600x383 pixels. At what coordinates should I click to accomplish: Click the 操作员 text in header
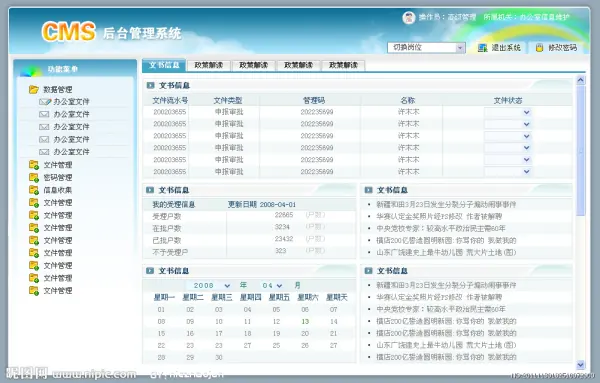(447, 17)
